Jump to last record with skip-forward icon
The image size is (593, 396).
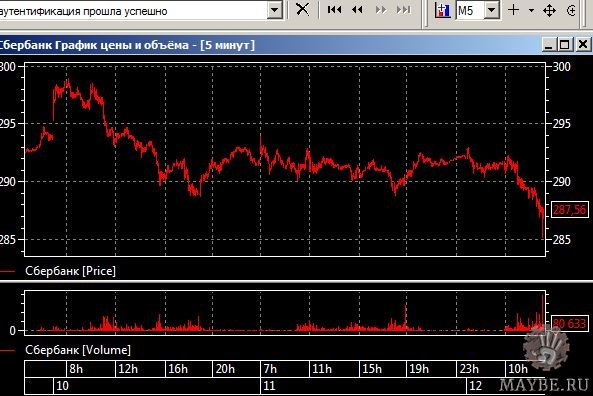coord(404,9)
